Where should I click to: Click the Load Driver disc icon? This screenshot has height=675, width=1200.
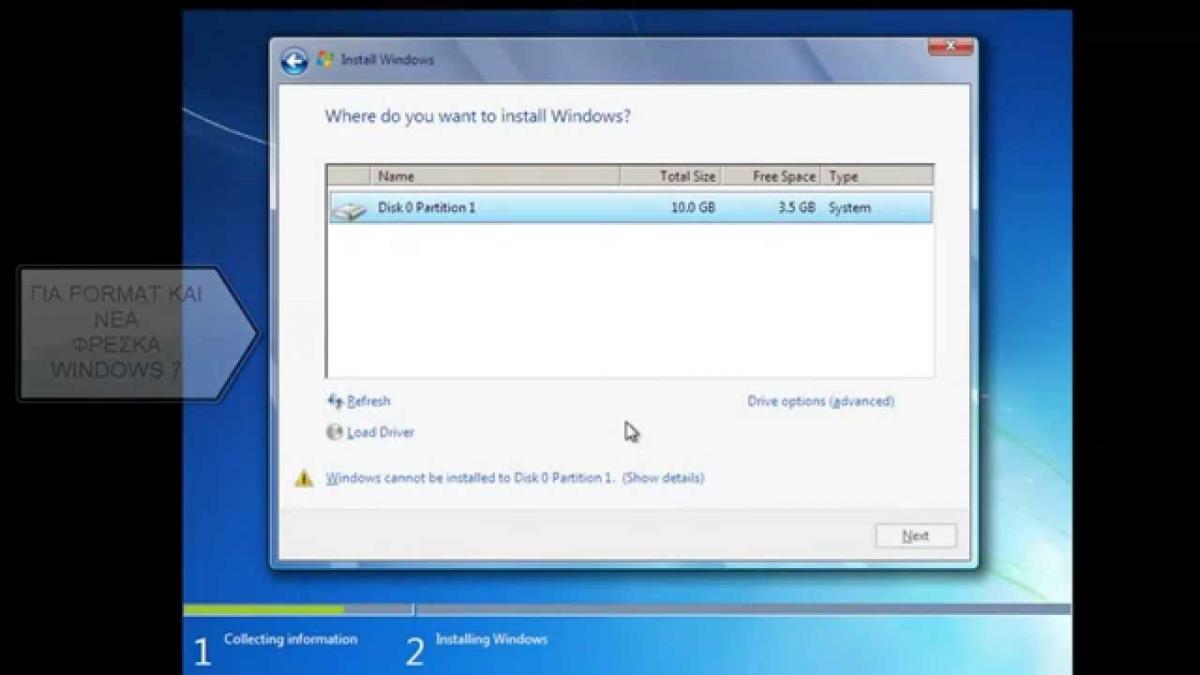pos(335,432)
